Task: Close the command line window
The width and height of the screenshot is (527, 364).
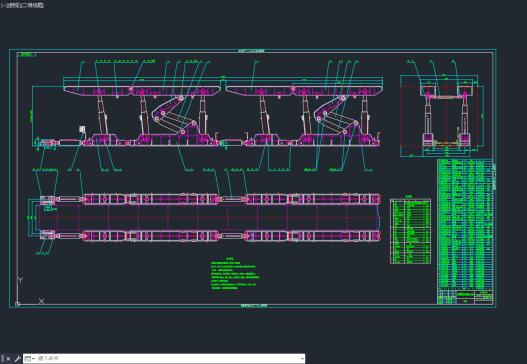Action: pyautogui.click(x=8, y=359)
